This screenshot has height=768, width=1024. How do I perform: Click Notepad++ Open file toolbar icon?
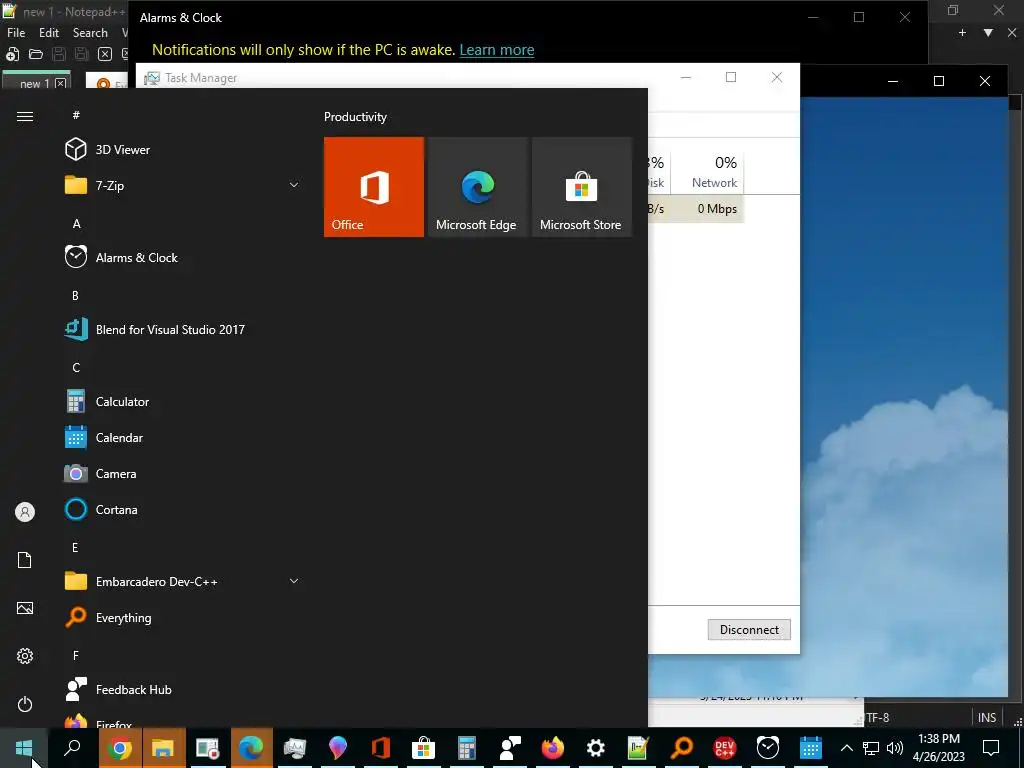coord(36,54)
